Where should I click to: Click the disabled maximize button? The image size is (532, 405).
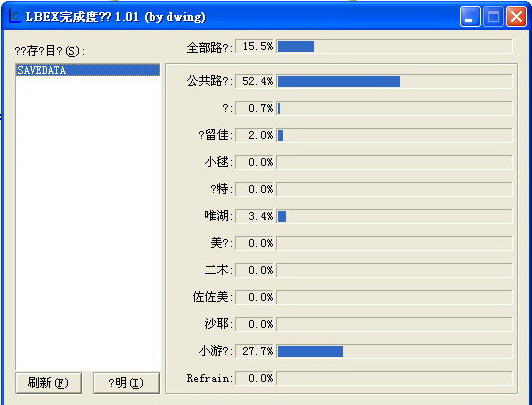(x=493, y=16)
